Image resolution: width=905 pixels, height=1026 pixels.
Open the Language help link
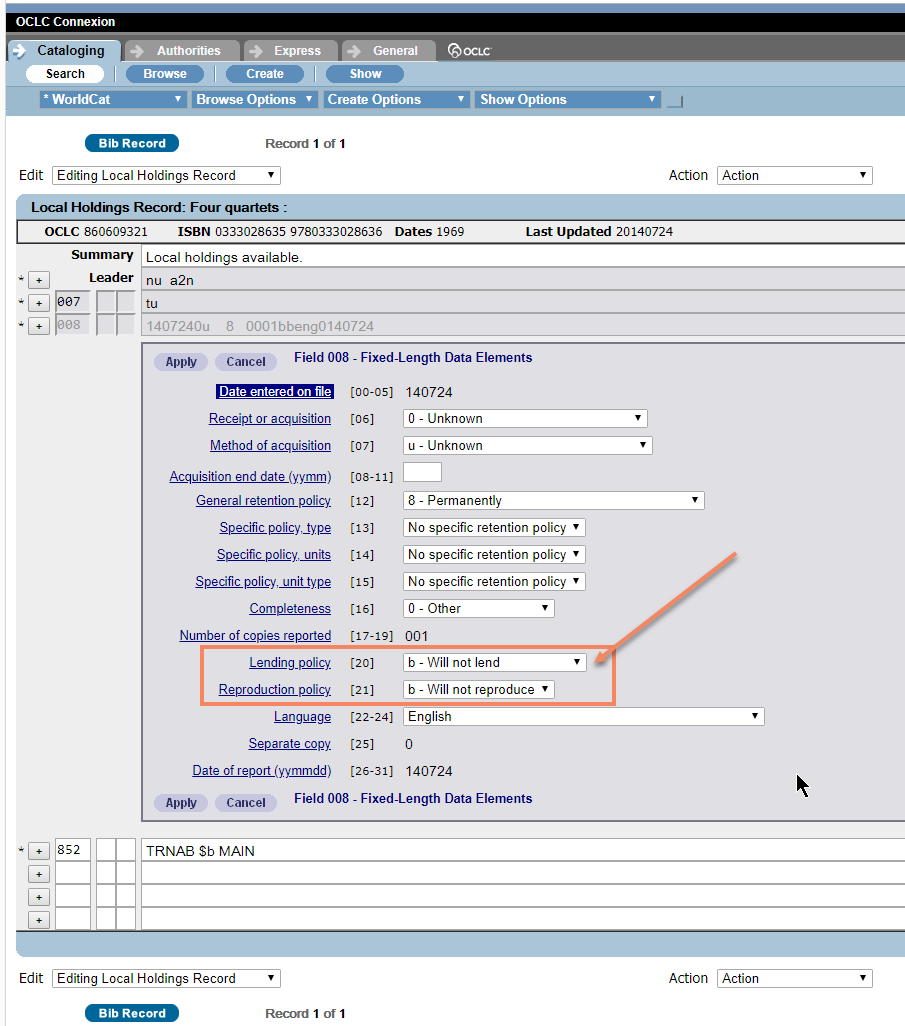(x=302, y=716)
